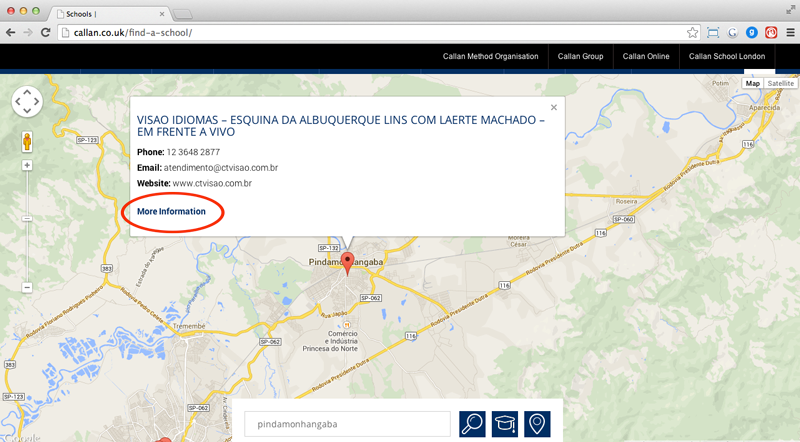Open the Callan Group menu item

580,56
